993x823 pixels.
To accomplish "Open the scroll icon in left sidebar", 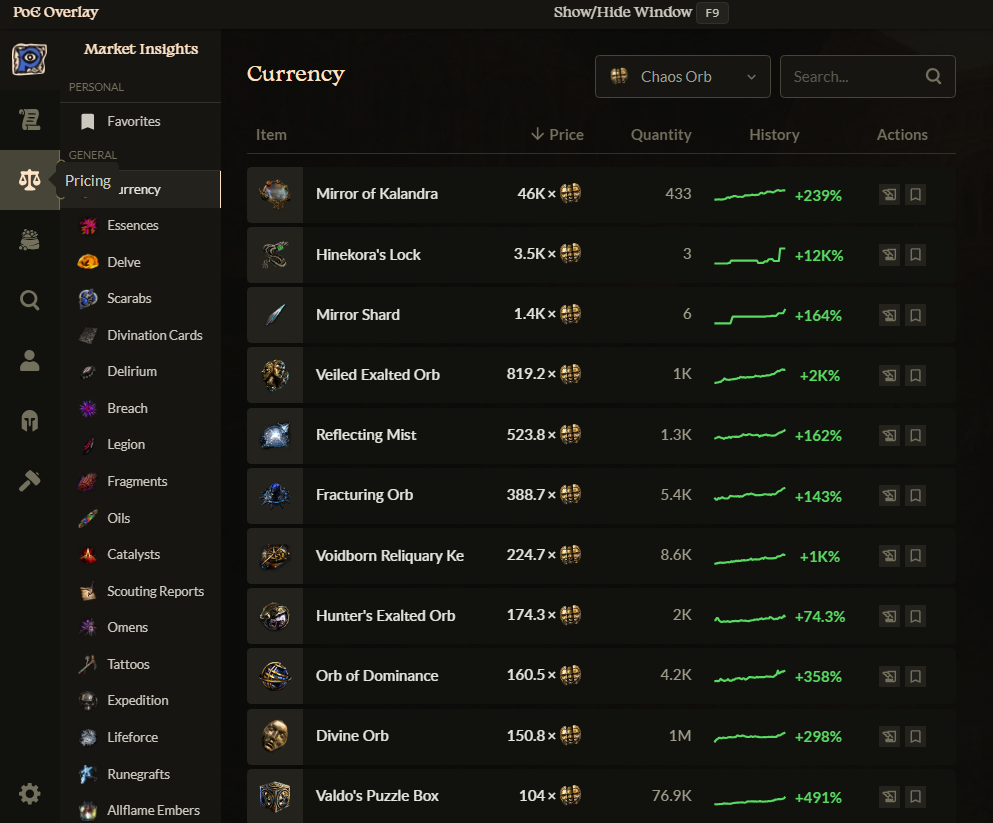I will point(30,120).
